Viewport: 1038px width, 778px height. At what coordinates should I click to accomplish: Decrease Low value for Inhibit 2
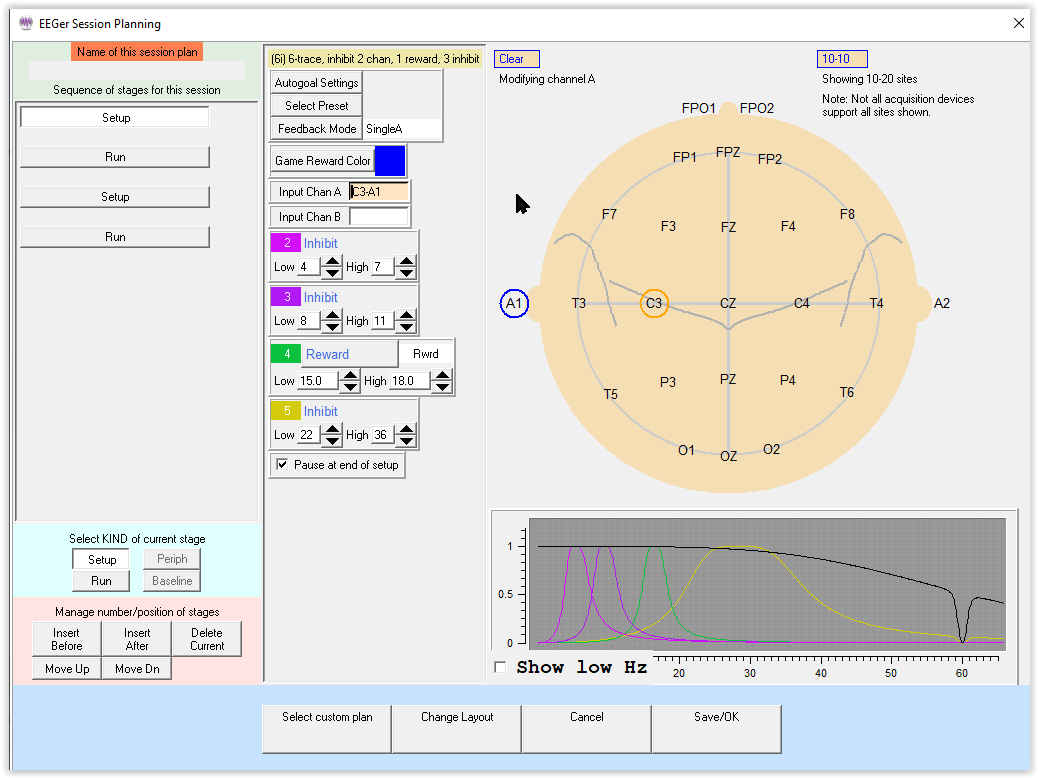332,273
